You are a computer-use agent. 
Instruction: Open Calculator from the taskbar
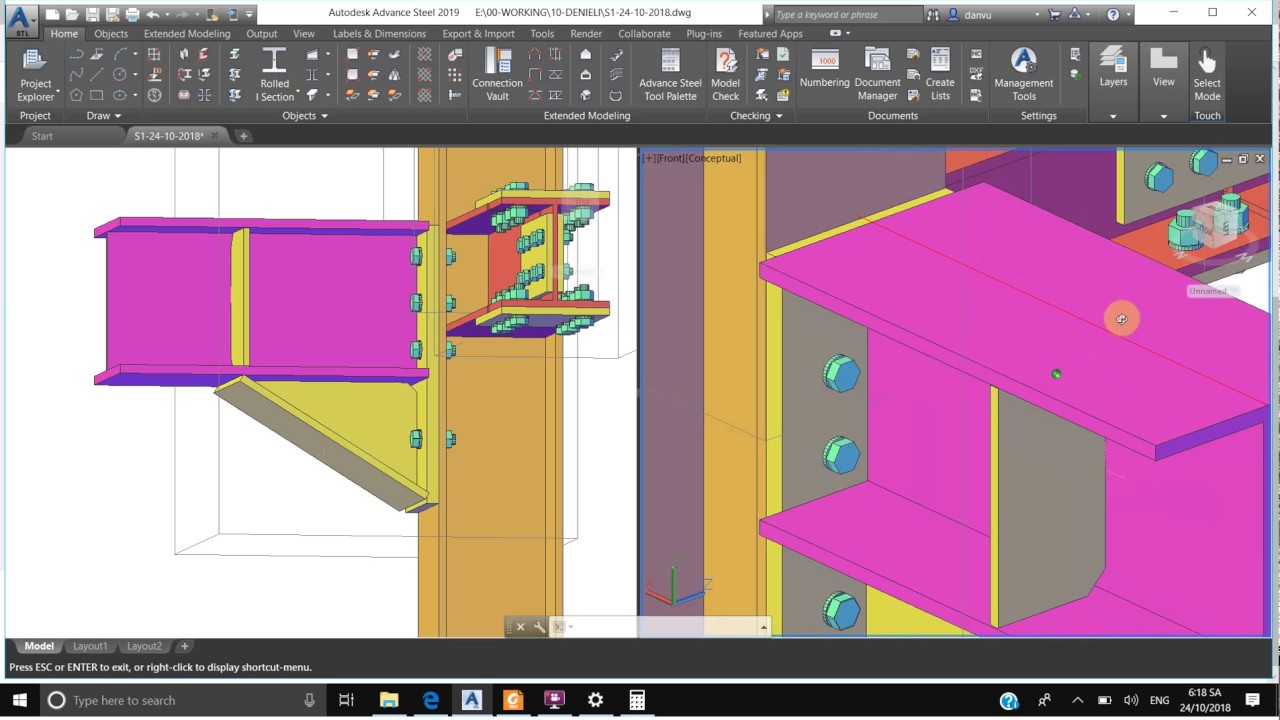coord(637,700)
